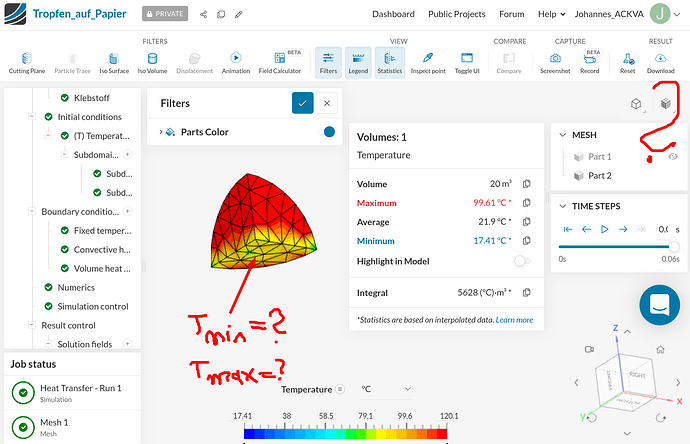Toggle Part 1 visibility eye

click(673, 157)
